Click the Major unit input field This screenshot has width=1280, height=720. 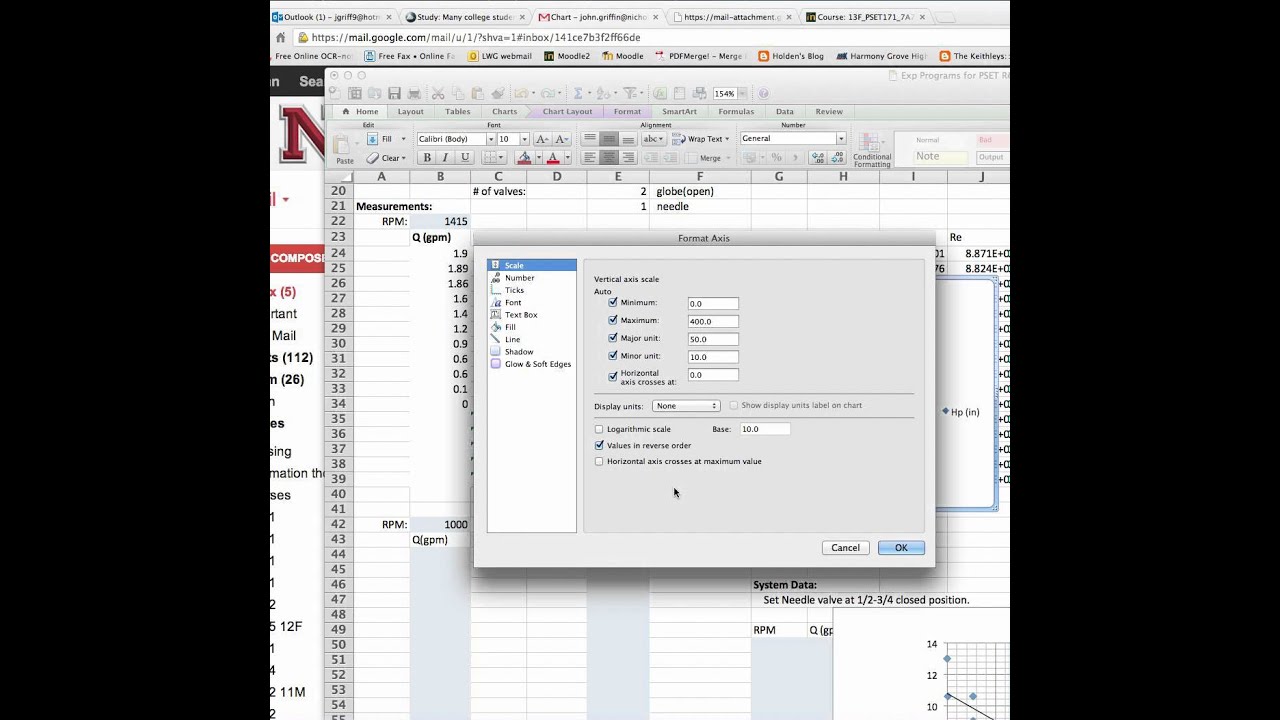tap(713, 339)
